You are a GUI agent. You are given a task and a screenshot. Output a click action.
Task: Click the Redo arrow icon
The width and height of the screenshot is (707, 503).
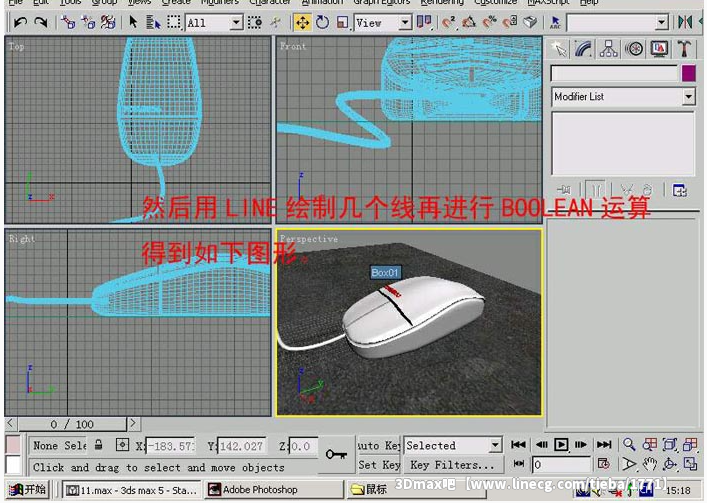click(41, 22)
